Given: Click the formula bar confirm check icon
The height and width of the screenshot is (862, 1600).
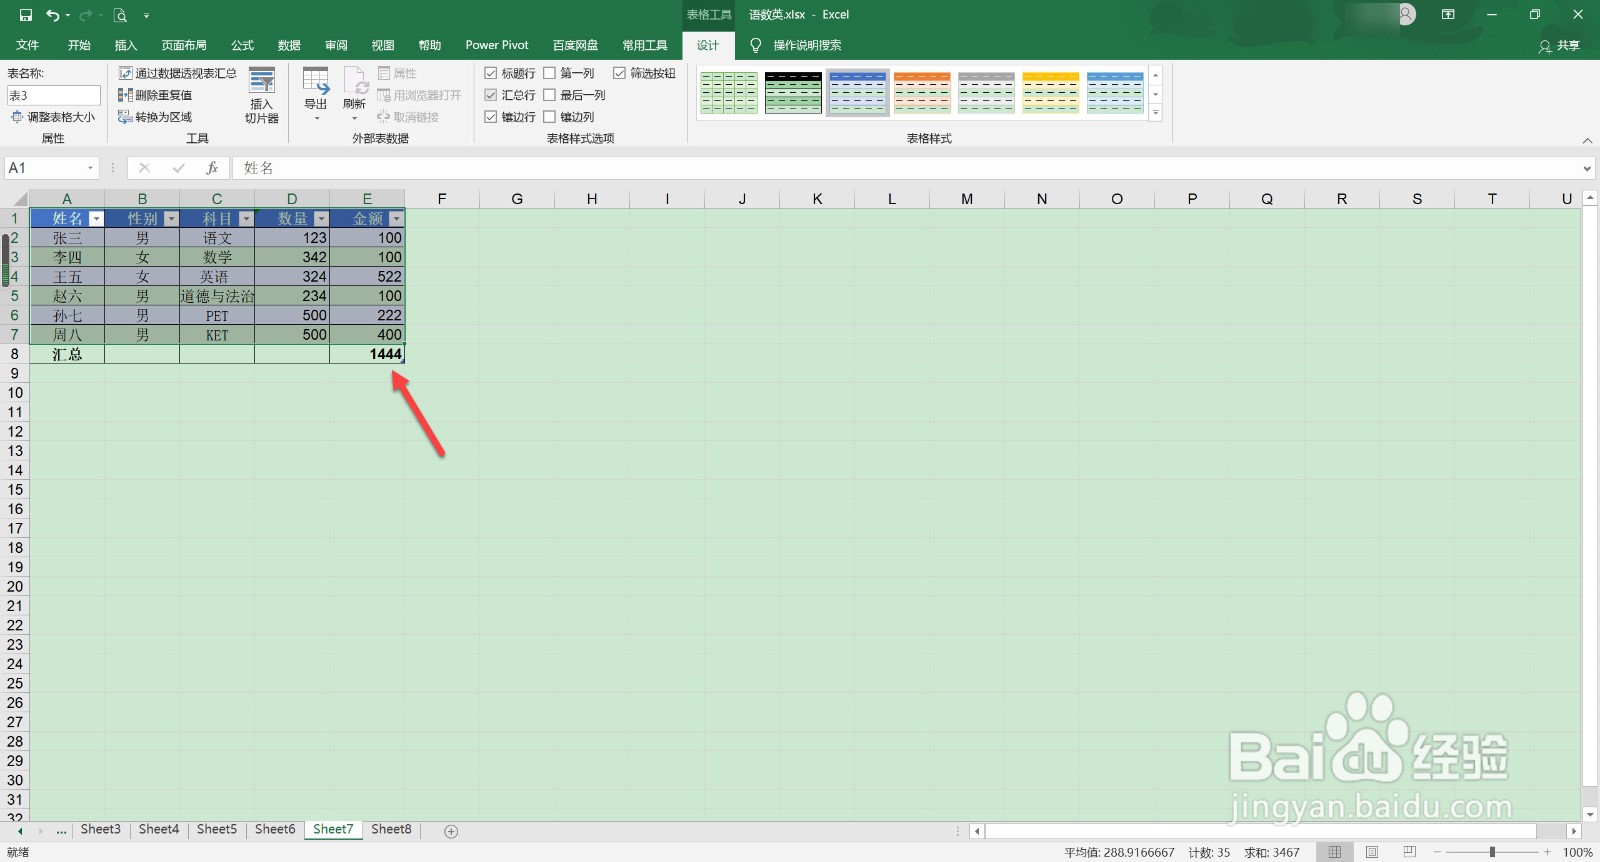Looking at the screenshot, I should tap(178, 168).
